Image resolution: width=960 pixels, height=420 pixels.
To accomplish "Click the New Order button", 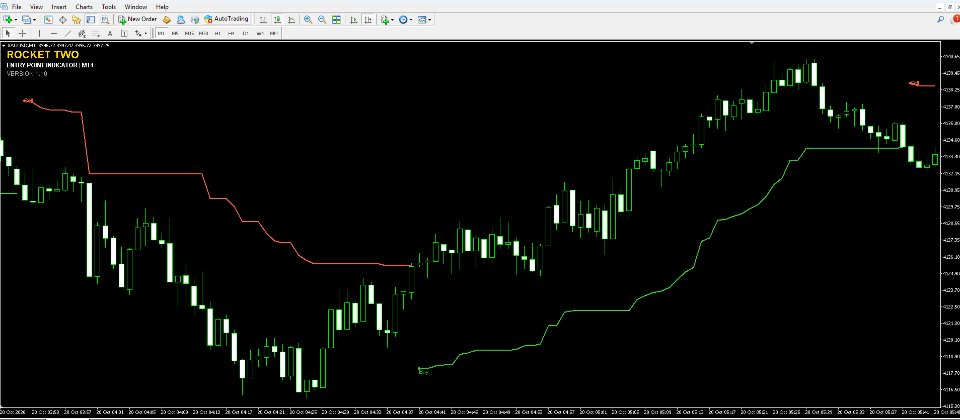I will [138, 20].
